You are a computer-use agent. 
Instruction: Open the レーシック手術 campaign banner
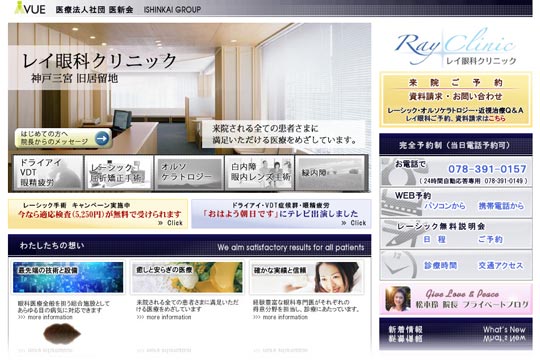(x=98, y=214)
